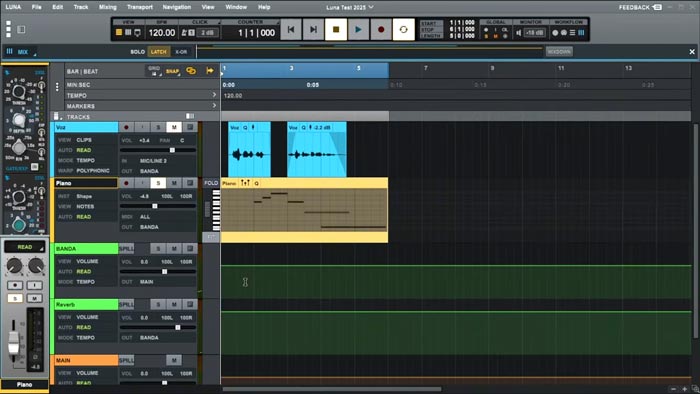Viewport: 700px width, 394px height.
Task: Click the mixer columns view icon
Action: click(128, 33)
